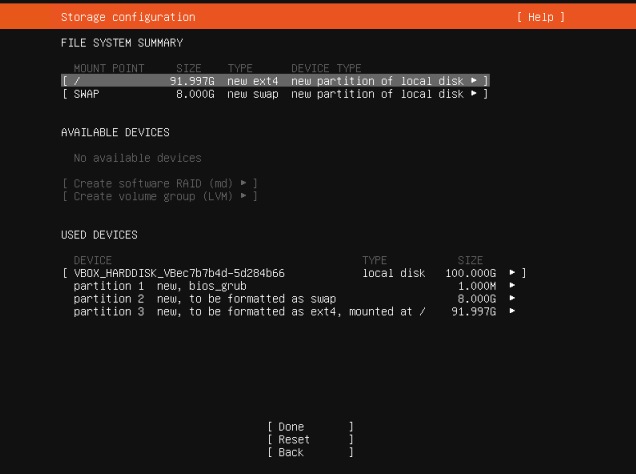636x474 pixels.
Task: Open partition 2 swap options menu
Action: point(294,299)
